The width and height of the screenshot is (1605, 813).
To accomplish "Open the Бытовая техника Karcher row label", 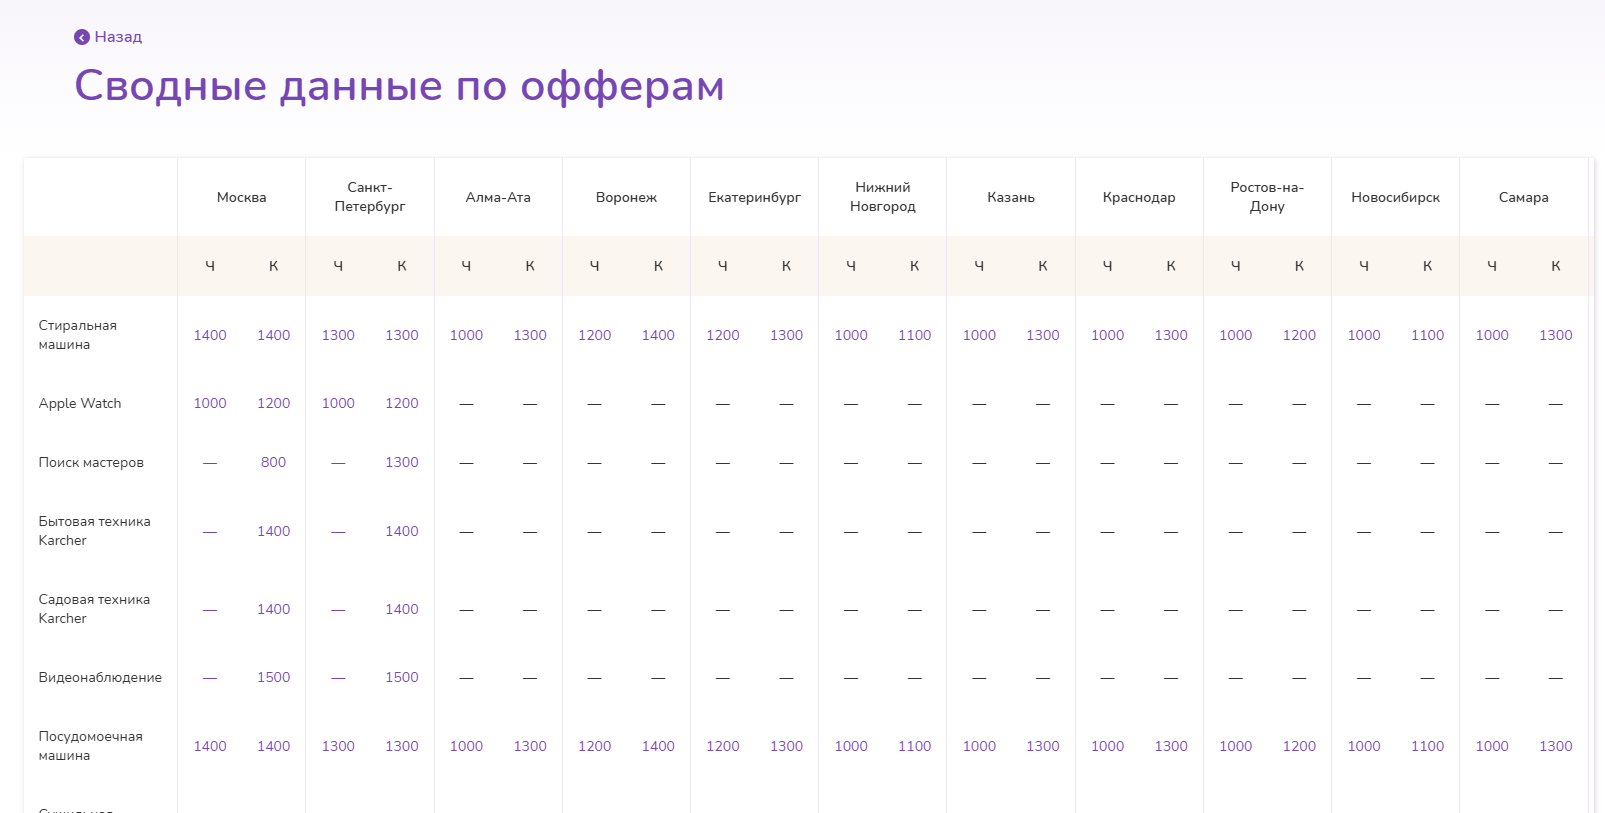I will point(95,531).
